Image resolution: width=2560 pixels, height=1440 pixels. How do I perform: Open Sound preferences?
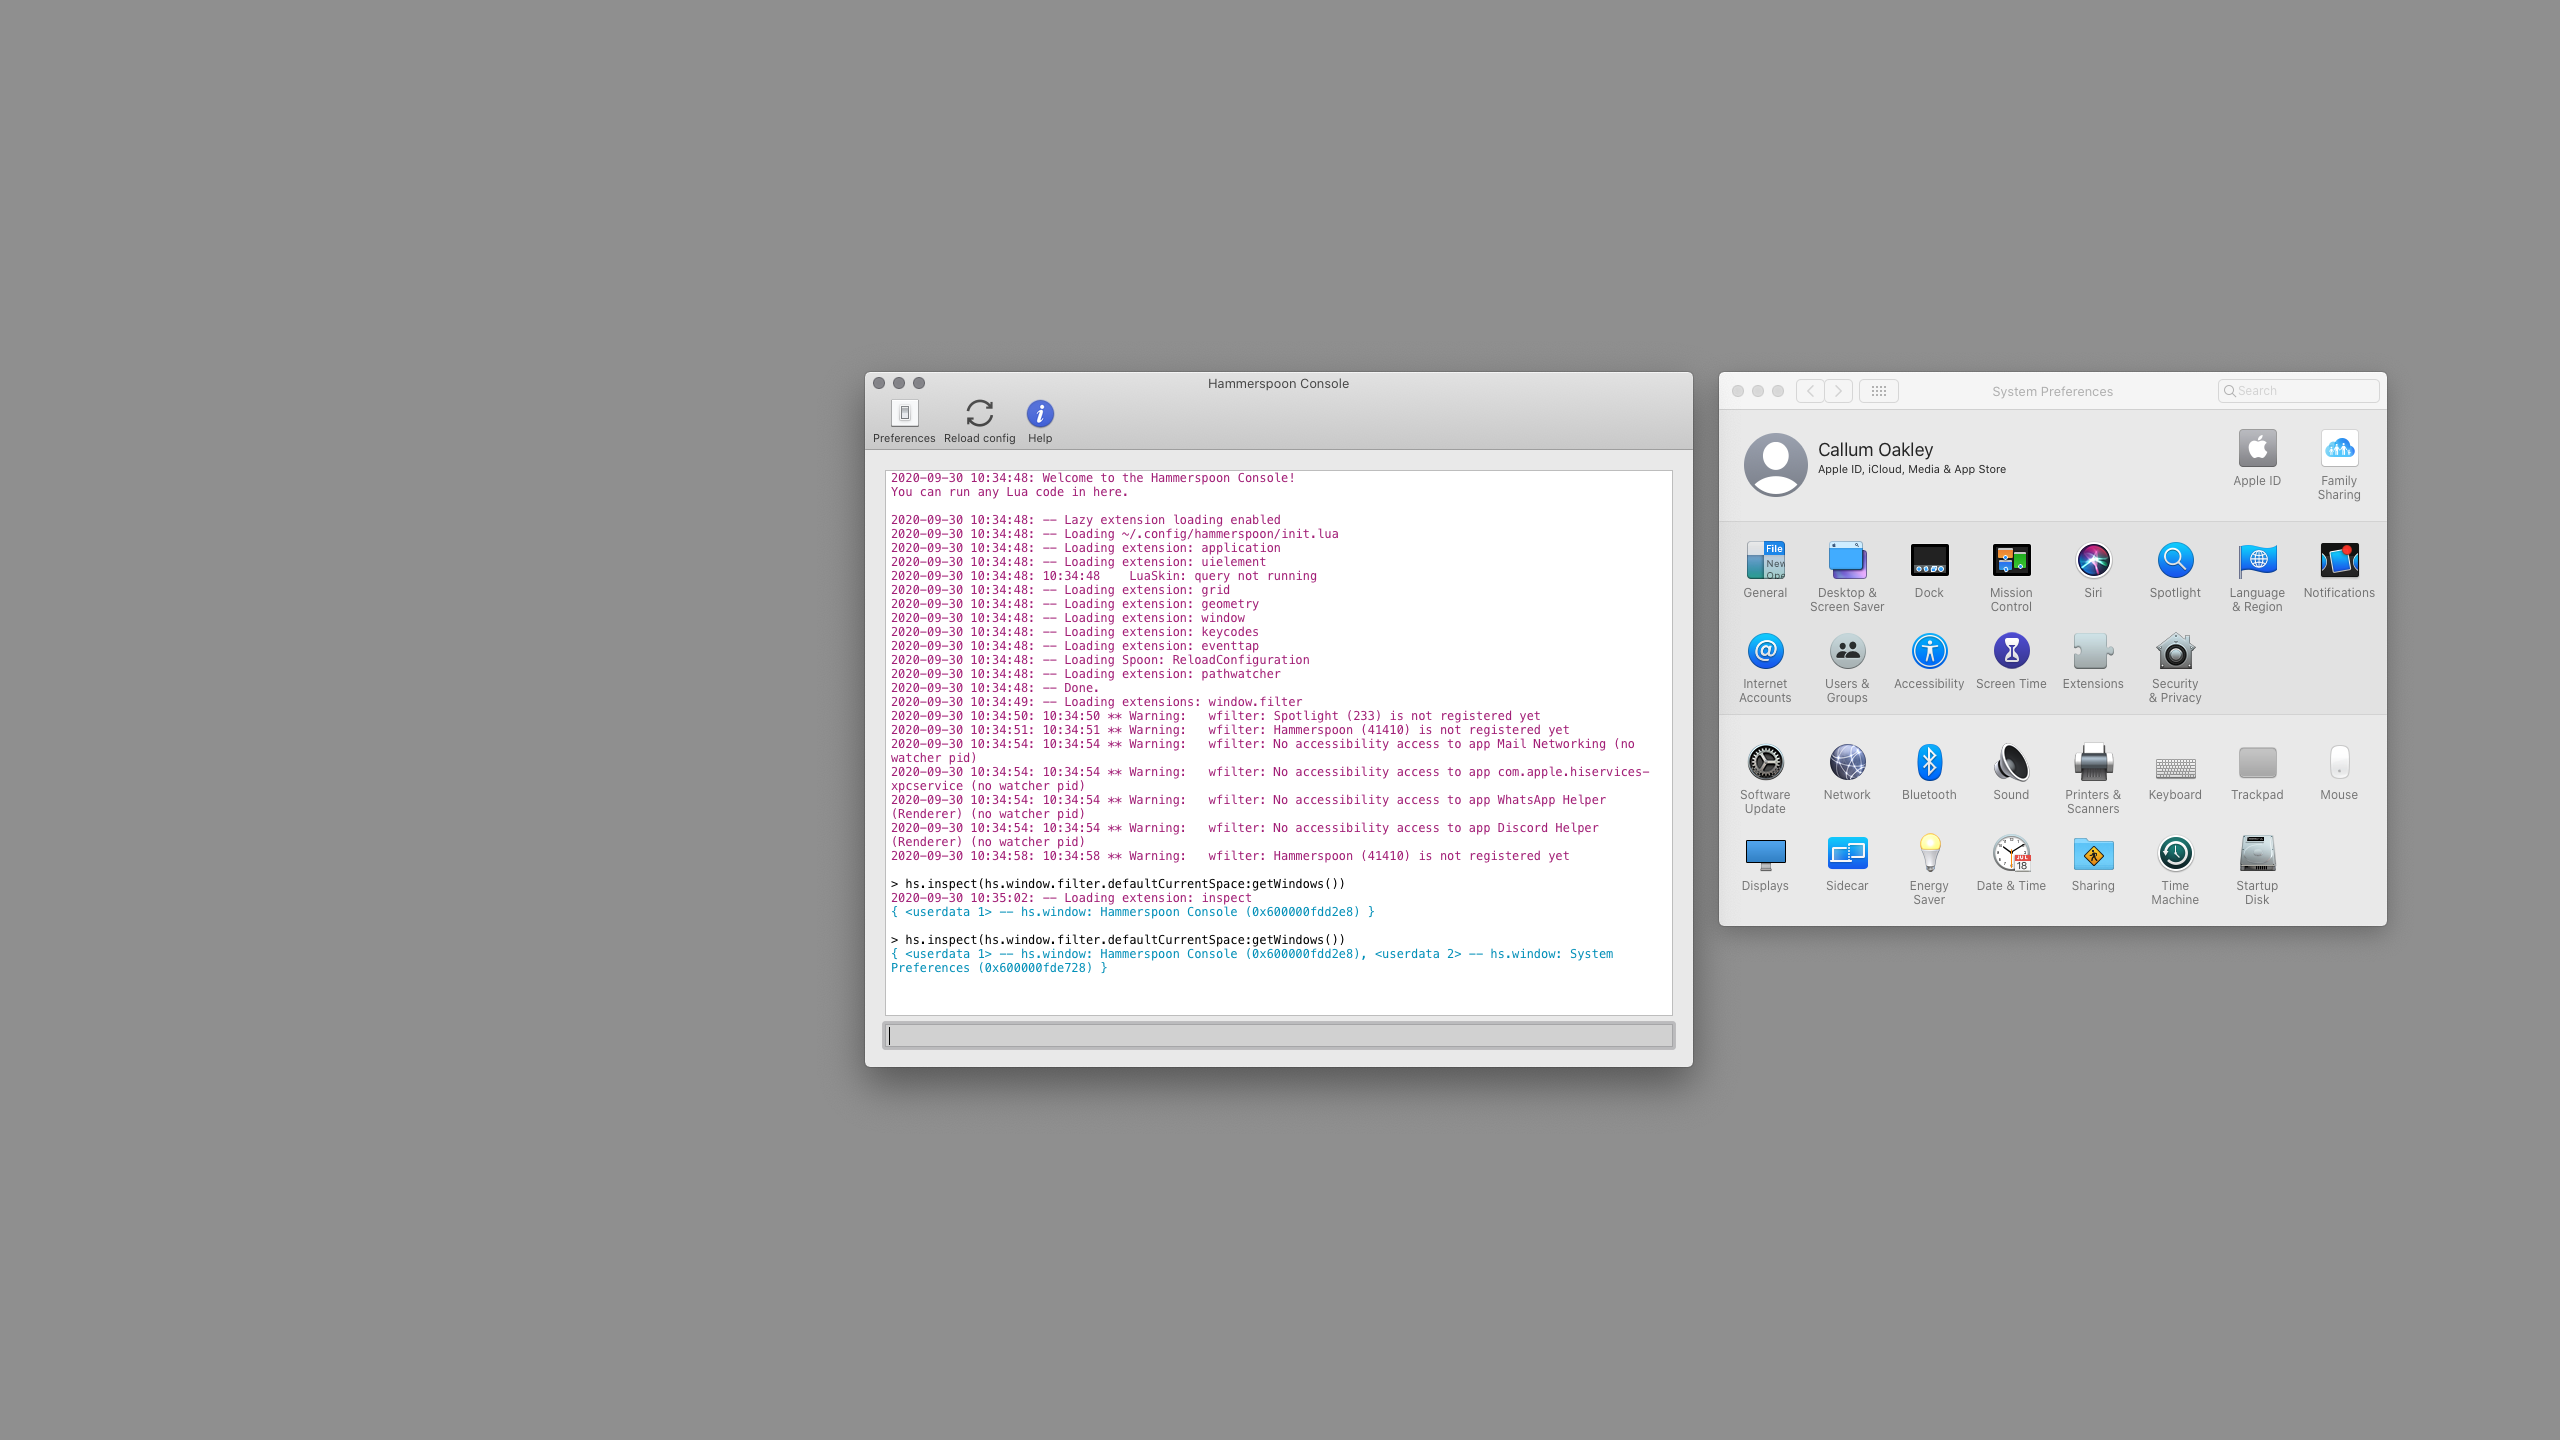(x=2011, y=773)
